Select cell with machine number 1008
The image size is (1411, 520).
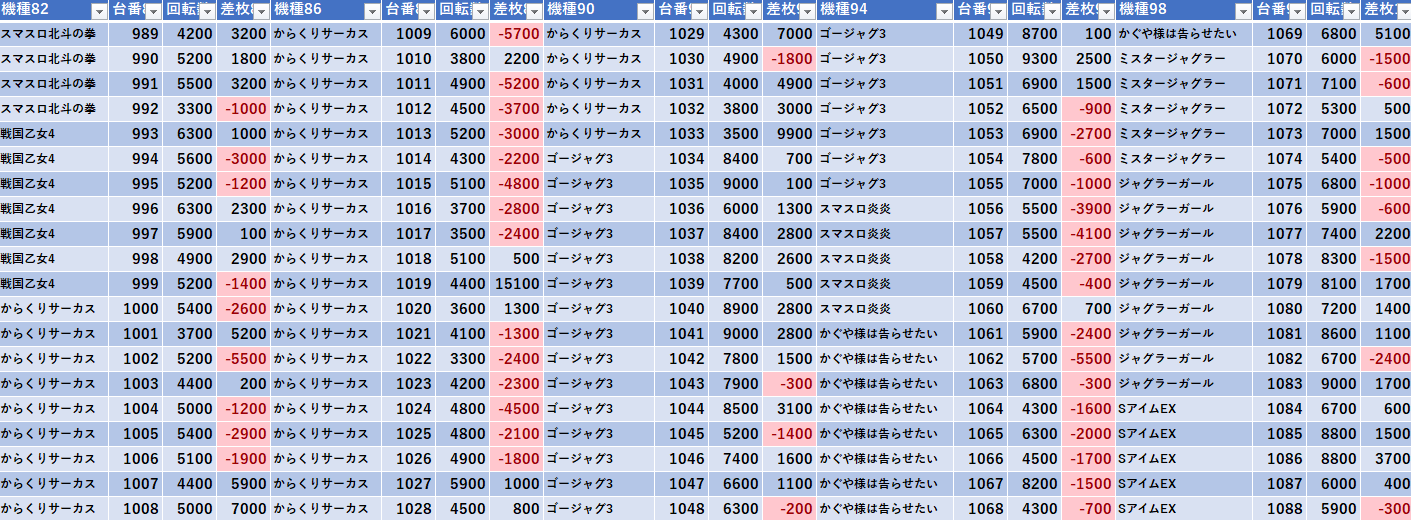(136, 509)
